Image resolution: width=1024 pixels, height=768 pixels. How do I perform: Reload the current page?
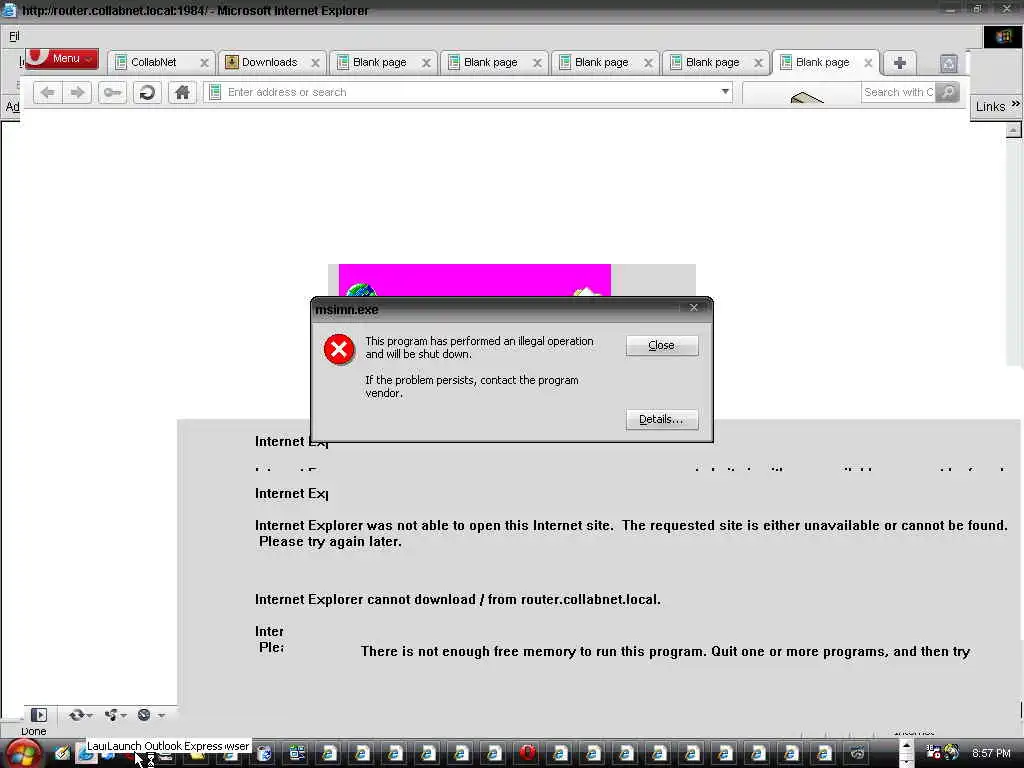point(148,92)
